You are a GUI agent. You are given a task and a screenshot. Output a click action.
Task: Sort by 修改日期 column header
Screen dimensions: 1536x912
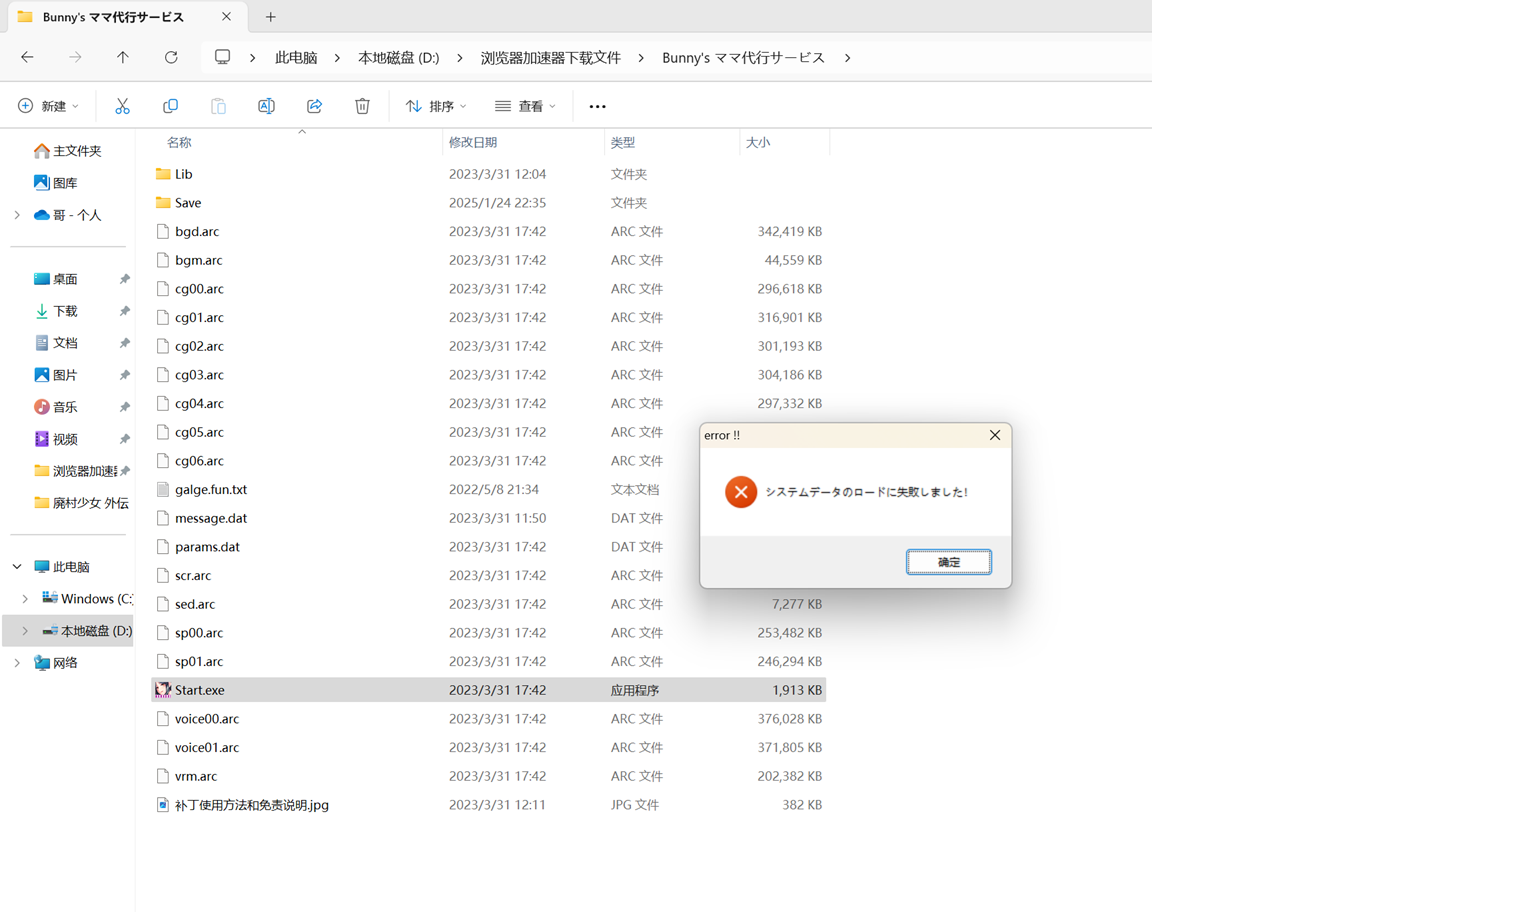(x=473, y=143)
